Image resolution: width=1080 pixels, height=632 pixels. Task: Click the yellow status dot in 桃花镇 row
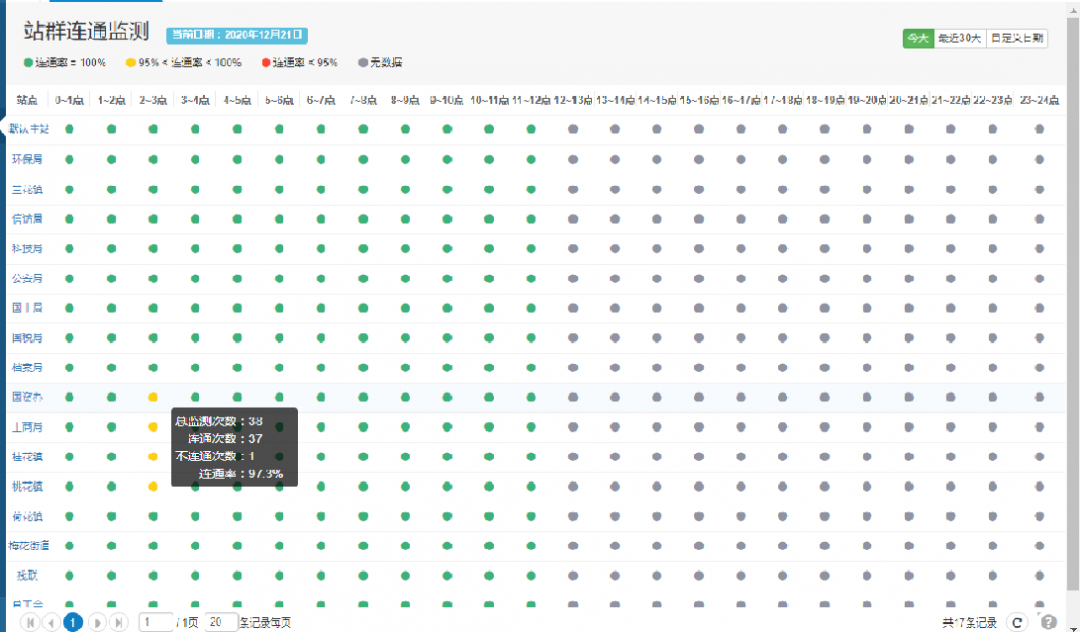pyautogui.click(x=153, y=486)
